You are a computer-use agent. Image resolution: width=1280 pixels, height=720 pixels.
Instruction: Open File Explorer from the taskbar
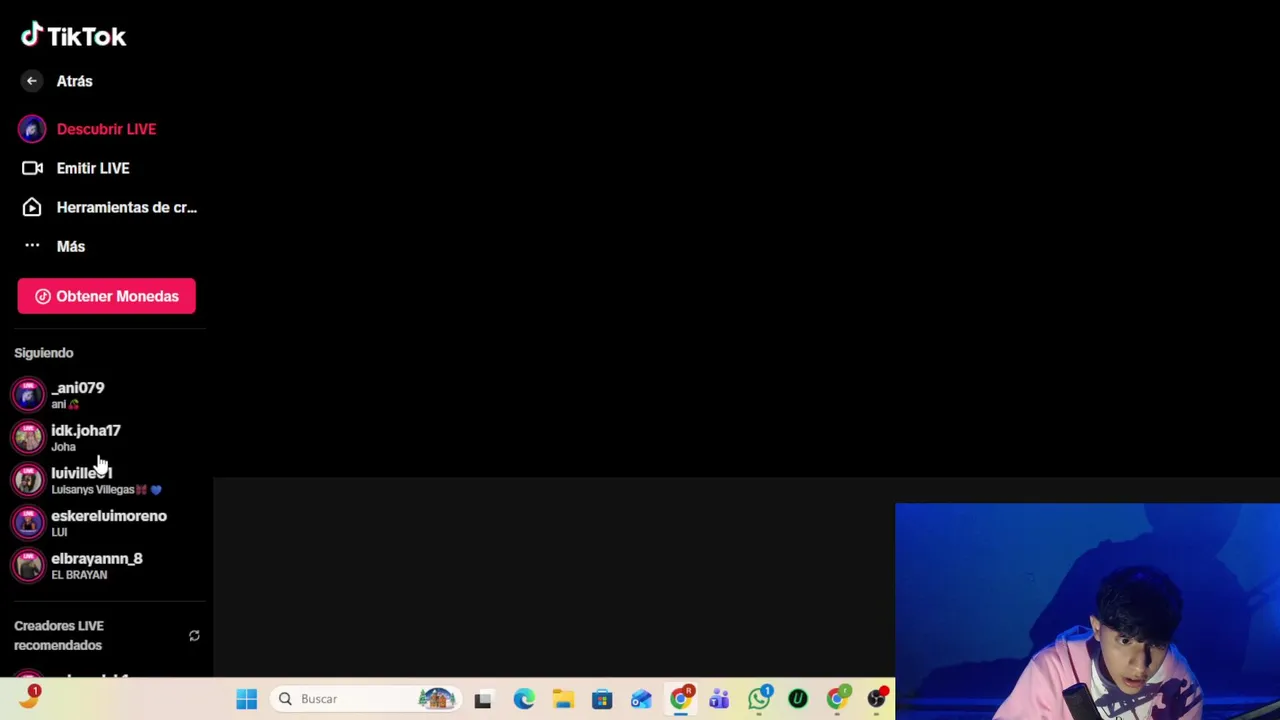[563, 699]
